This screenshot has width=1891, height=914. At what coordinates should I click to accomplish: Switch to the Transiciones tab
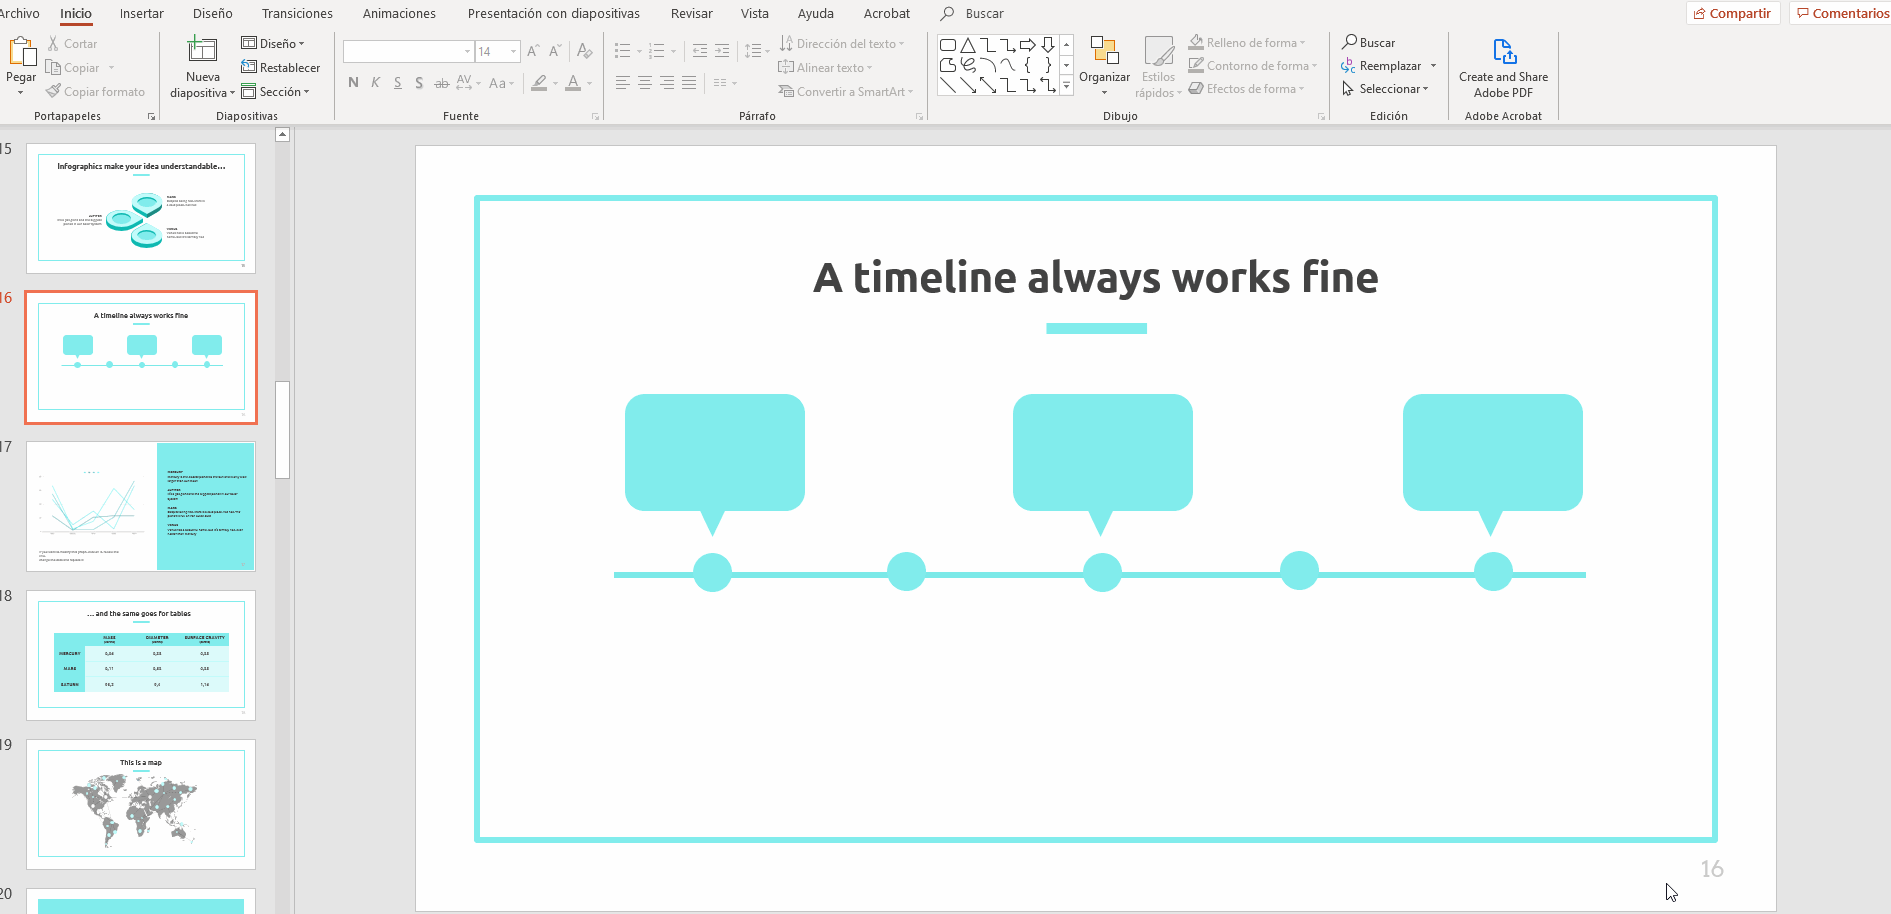[297, 13]
